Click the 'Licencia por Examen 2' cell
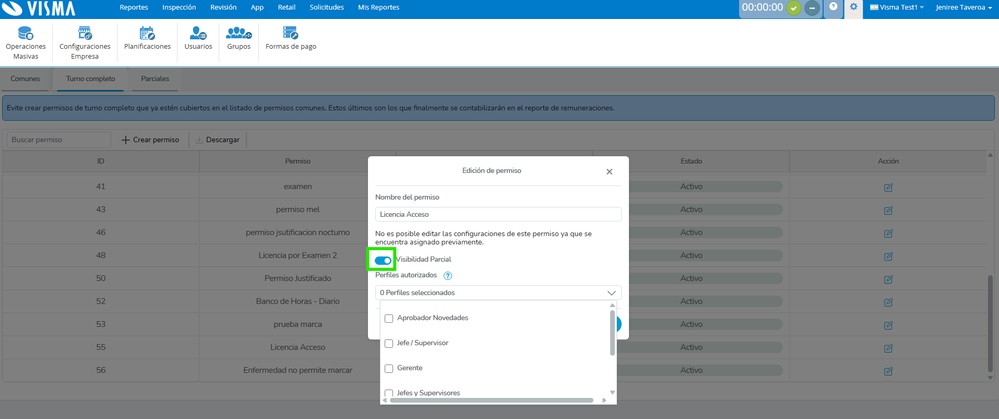The image size is (999, 419). coord(298,256)
